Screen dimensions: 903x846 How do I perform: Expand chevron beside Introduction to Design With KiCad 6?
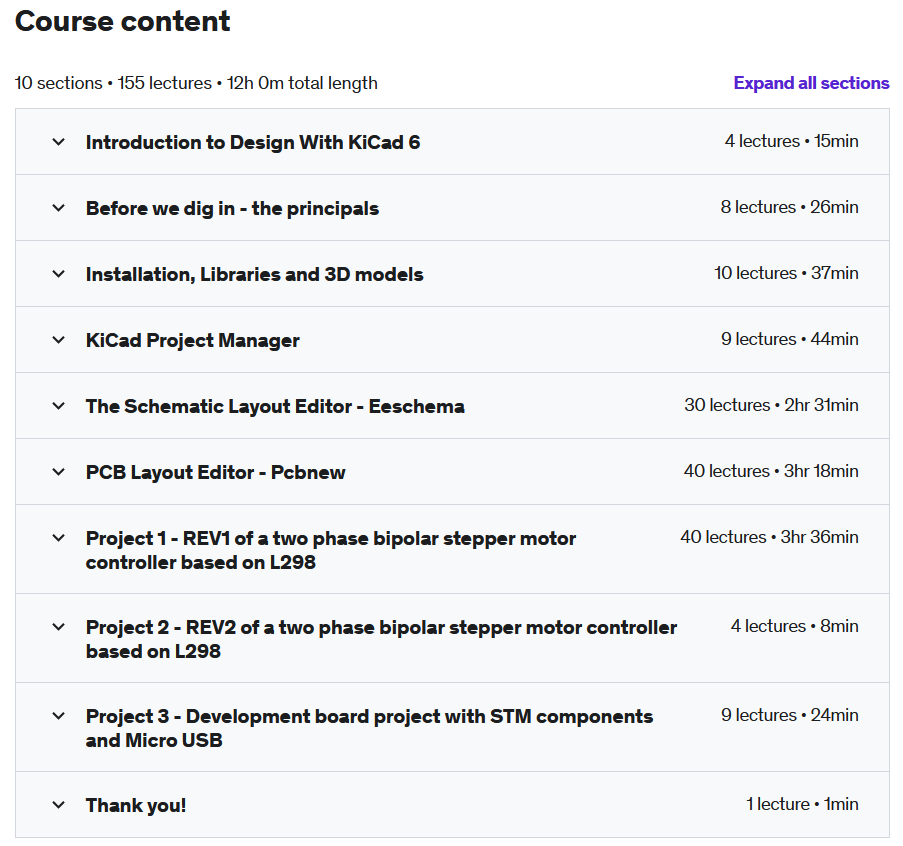click(x=58, y=142)
